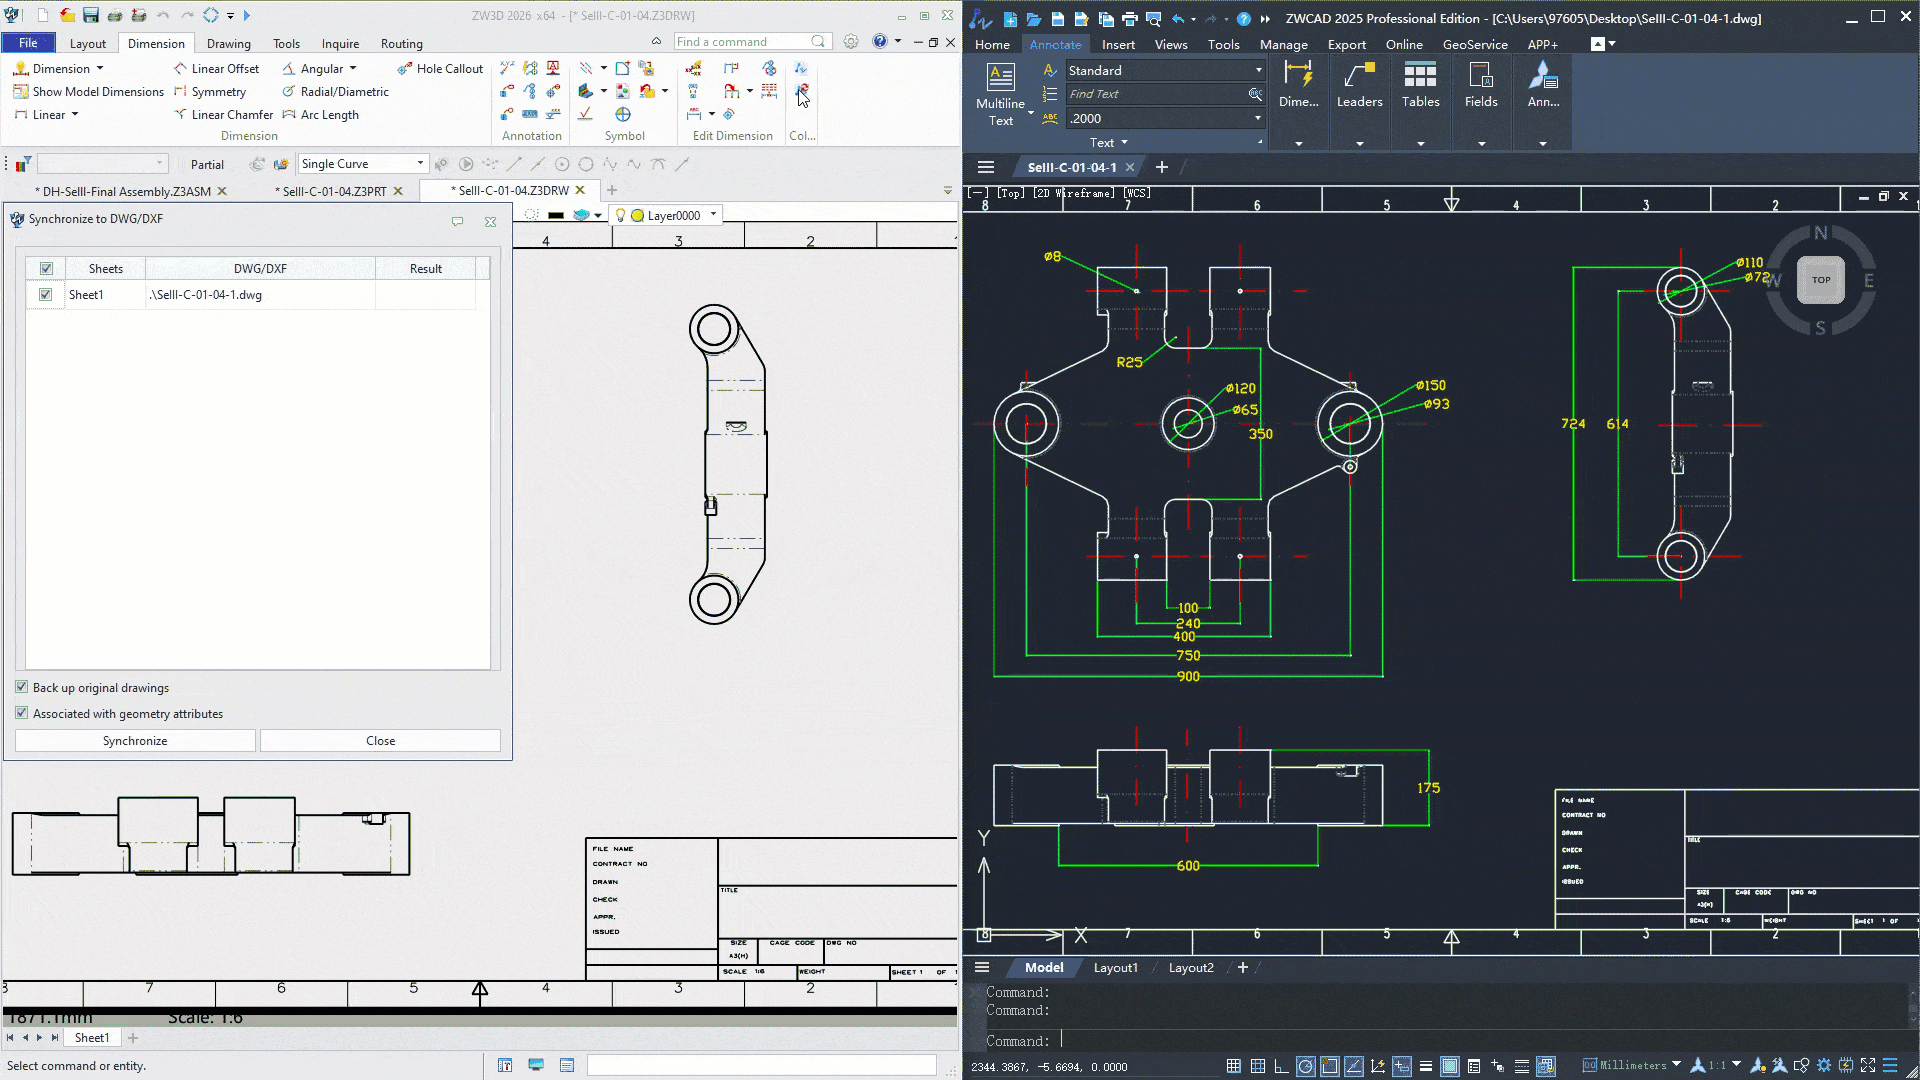Click the save icon in ZW3D title bar
1920x1080 pixels.
tap(91, 15)
